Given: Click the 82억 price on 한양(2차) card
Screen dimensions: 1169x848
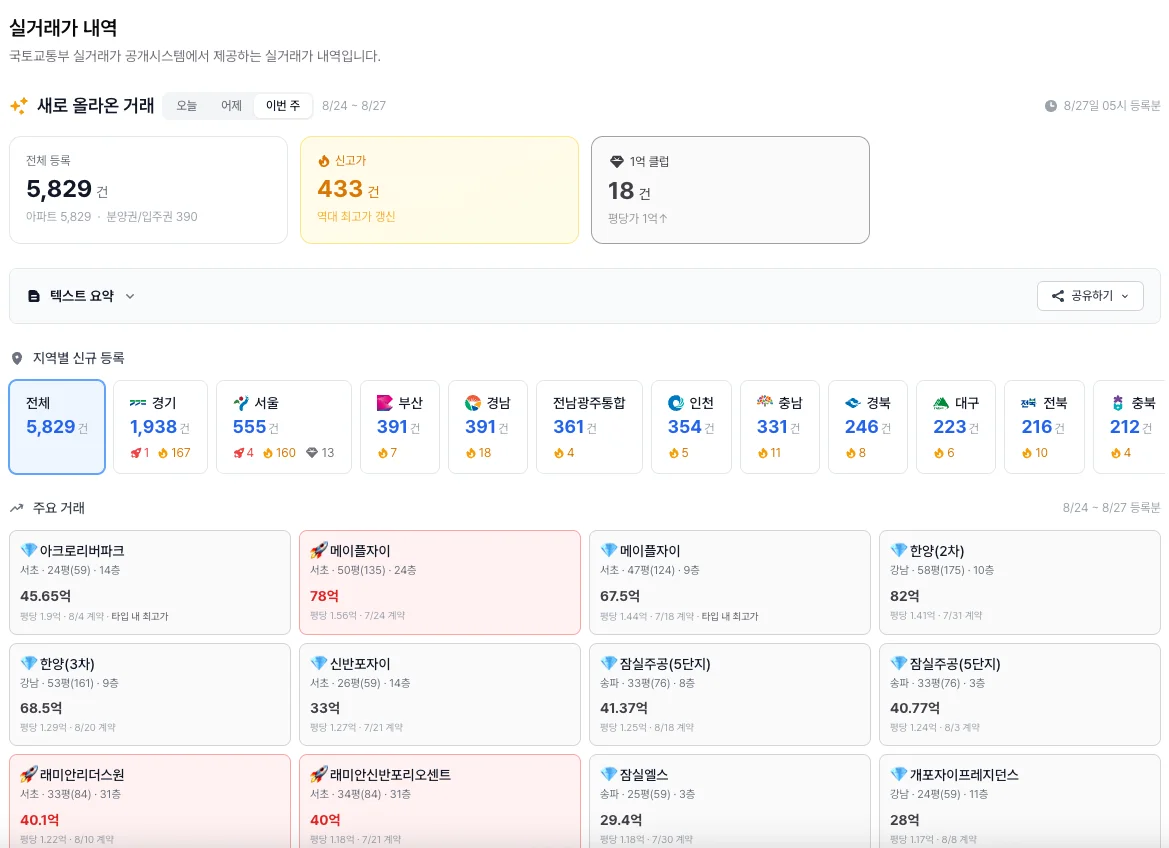Looking at the screenshot, I should (904, 596).
